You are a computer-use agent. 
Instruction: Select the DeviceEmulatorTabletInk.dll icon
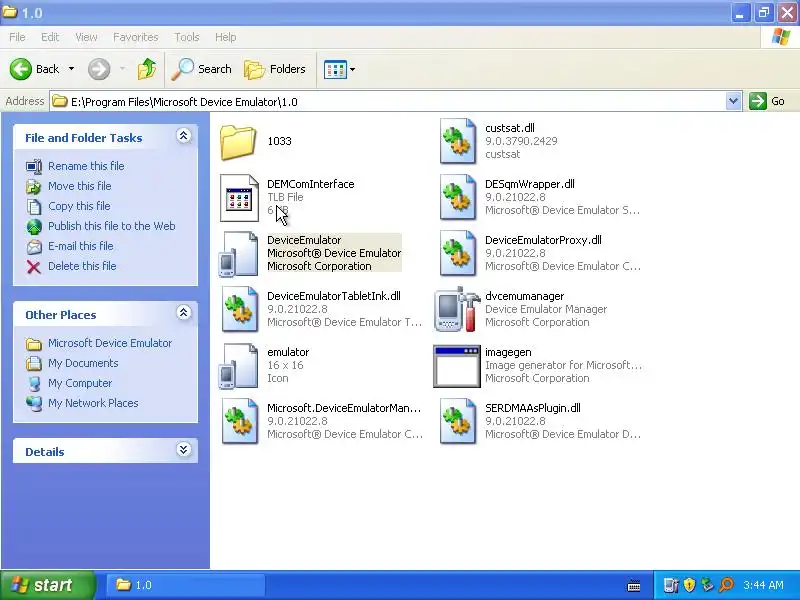click(239, 310)
